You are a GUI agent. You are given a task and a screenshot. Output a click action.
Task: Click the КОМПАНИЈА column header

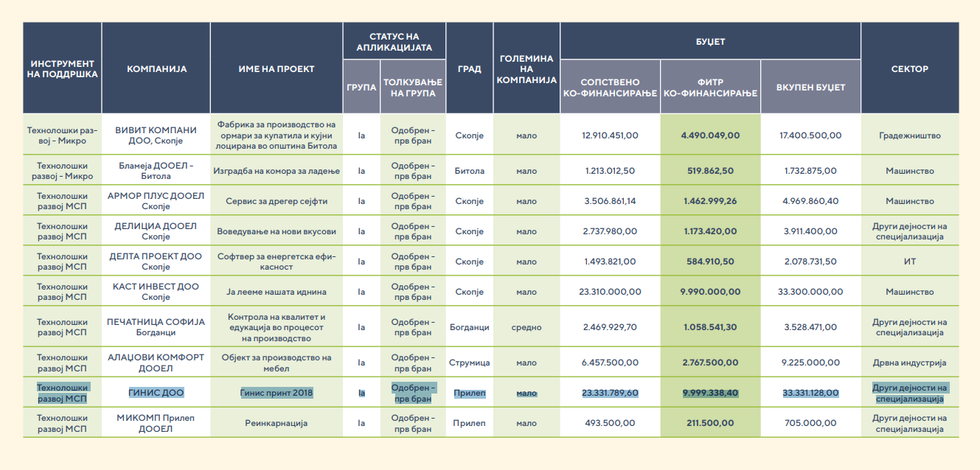pos(156,69)
